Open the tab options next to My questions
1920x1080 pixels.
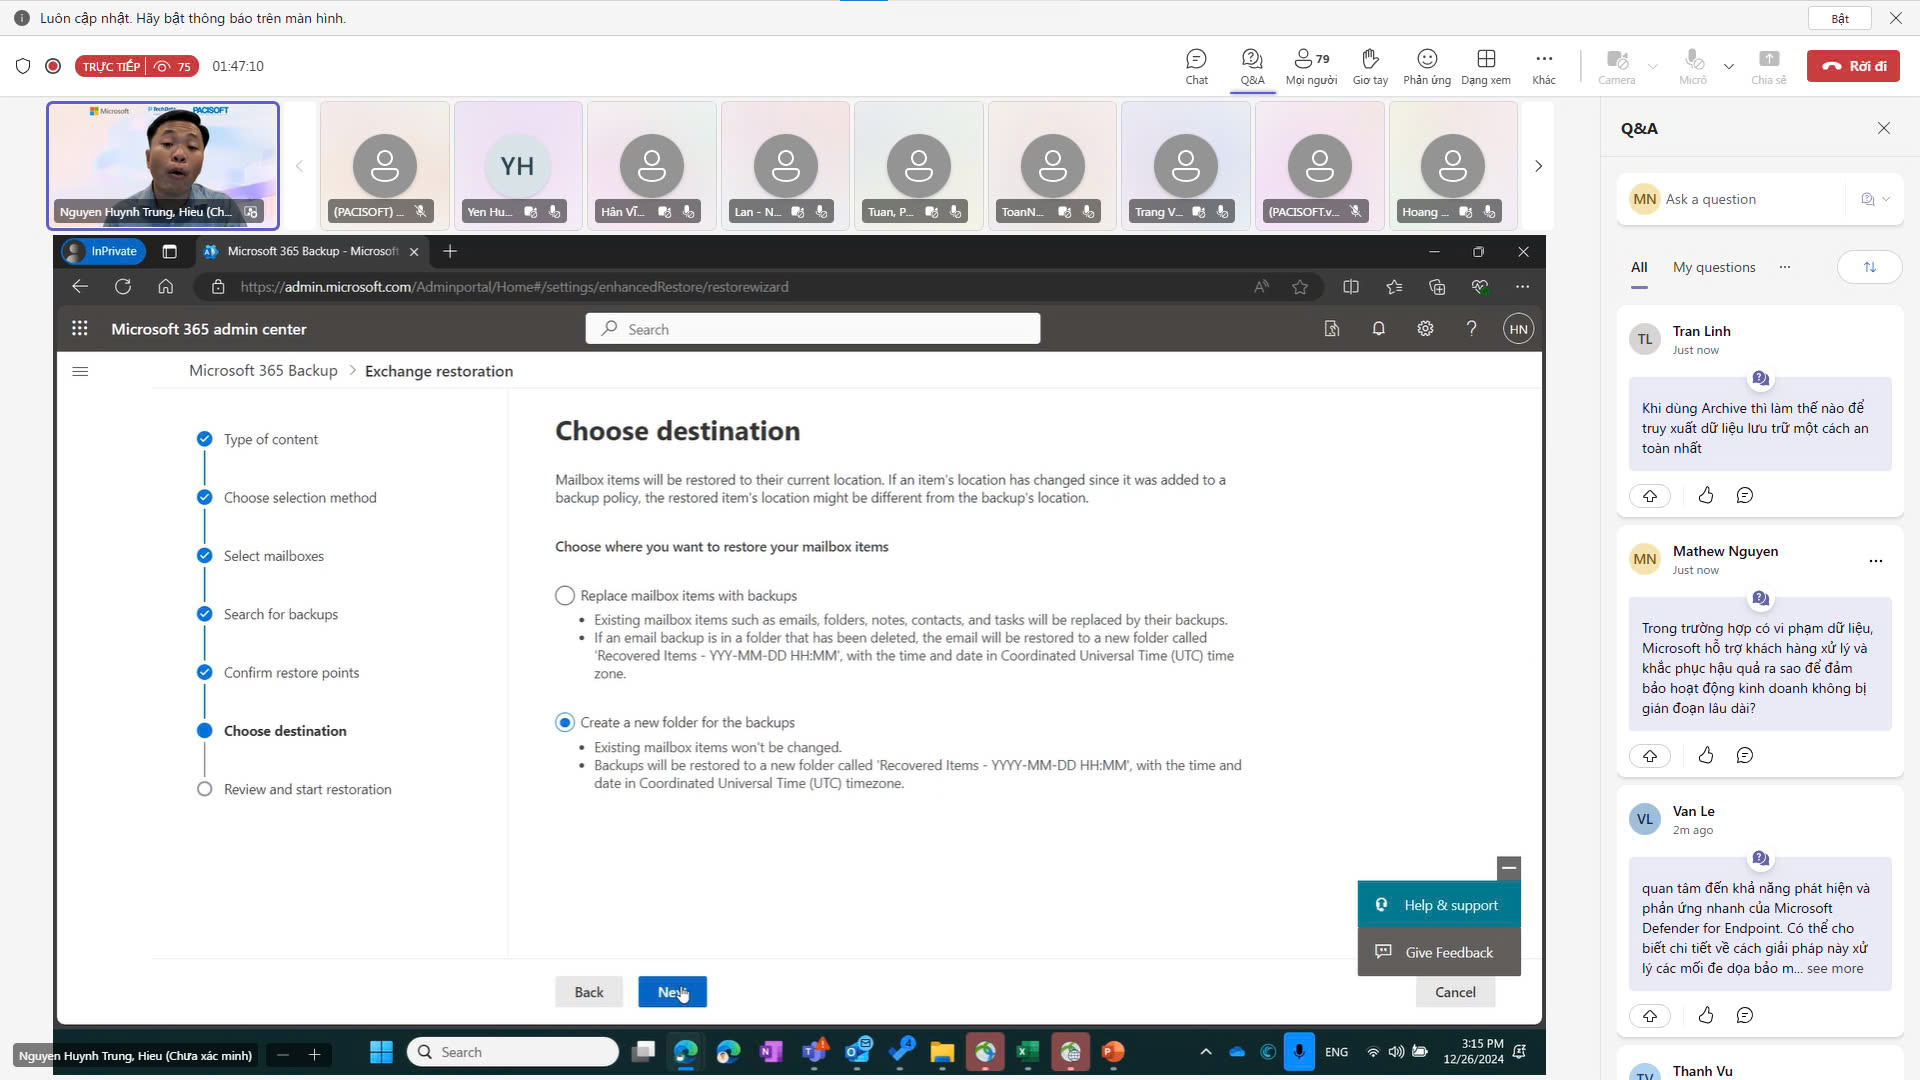click(x=1785, y=267)
